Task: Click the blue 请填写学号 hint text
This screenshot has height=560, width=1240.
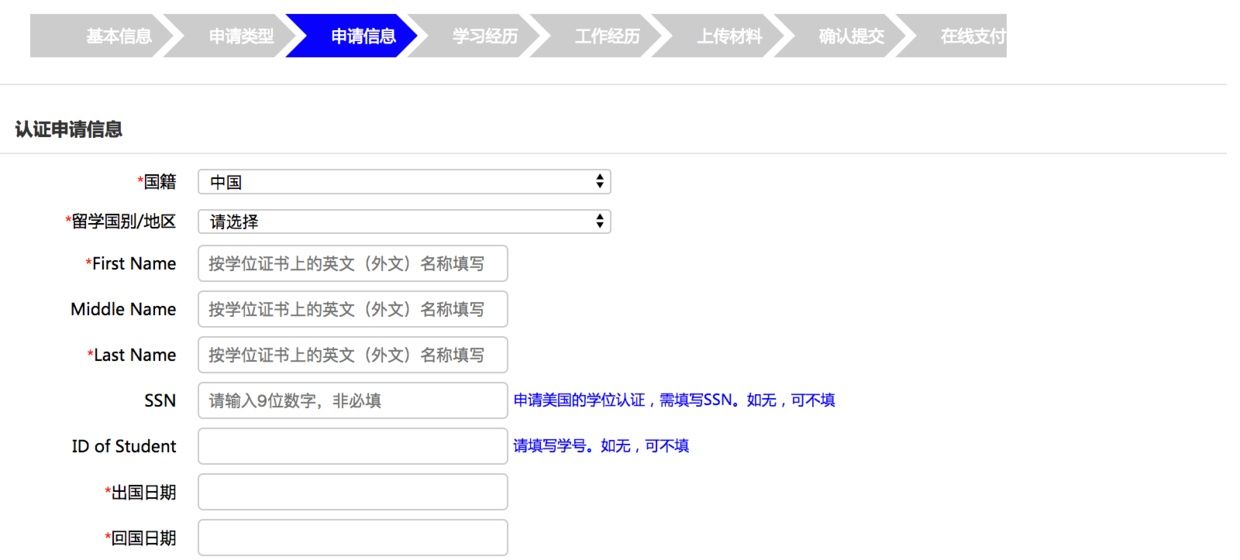Action: [601, 446]
